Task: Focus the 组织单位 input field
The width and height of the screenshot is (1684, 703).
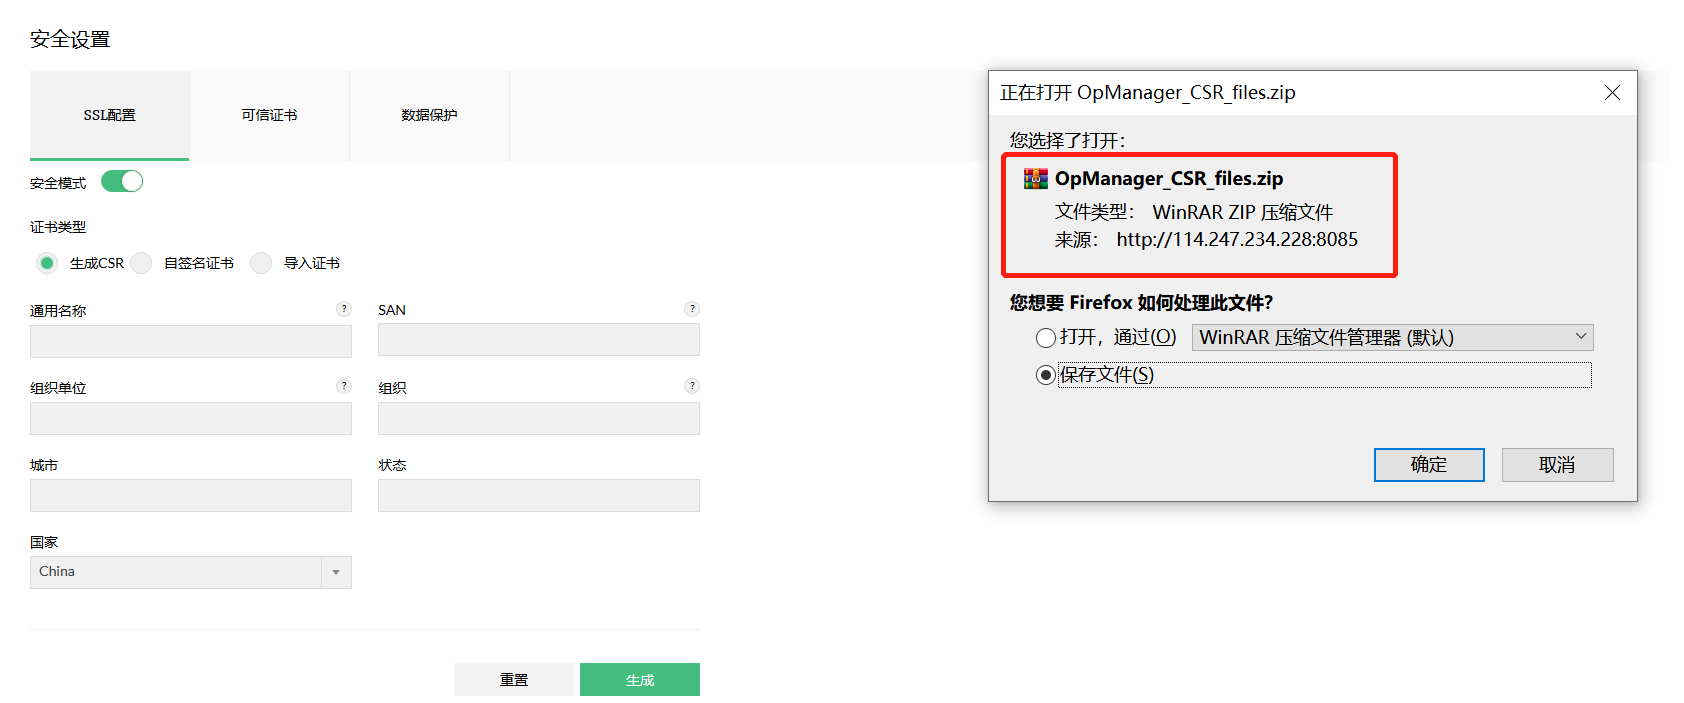Action: 191,418
